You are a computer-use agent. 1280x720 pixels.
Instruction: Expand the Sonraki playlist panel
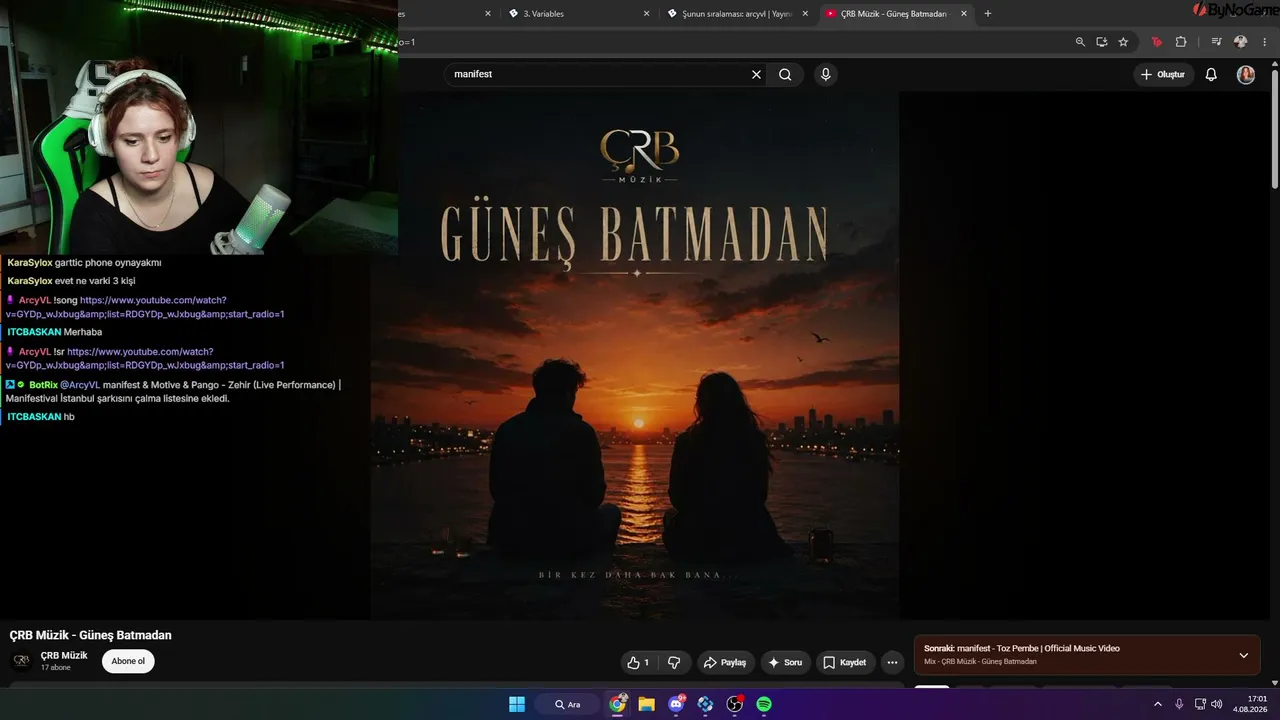point(1244,655)
